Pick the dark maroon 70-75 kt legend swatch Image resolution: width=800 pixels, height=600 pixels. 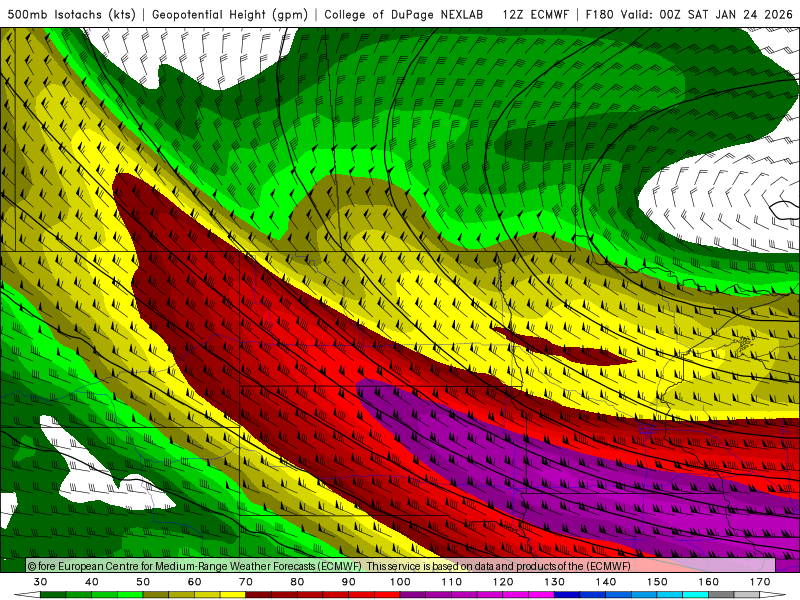pos(259,595)
